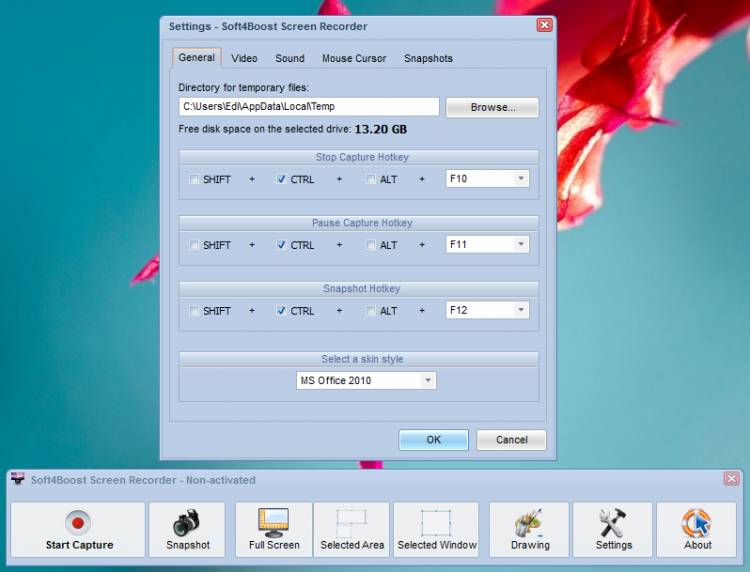Image resolution: width=750 pixels, height=572 pixels.
Task: Close the Settings dialog window
Action: click(544, 25)
